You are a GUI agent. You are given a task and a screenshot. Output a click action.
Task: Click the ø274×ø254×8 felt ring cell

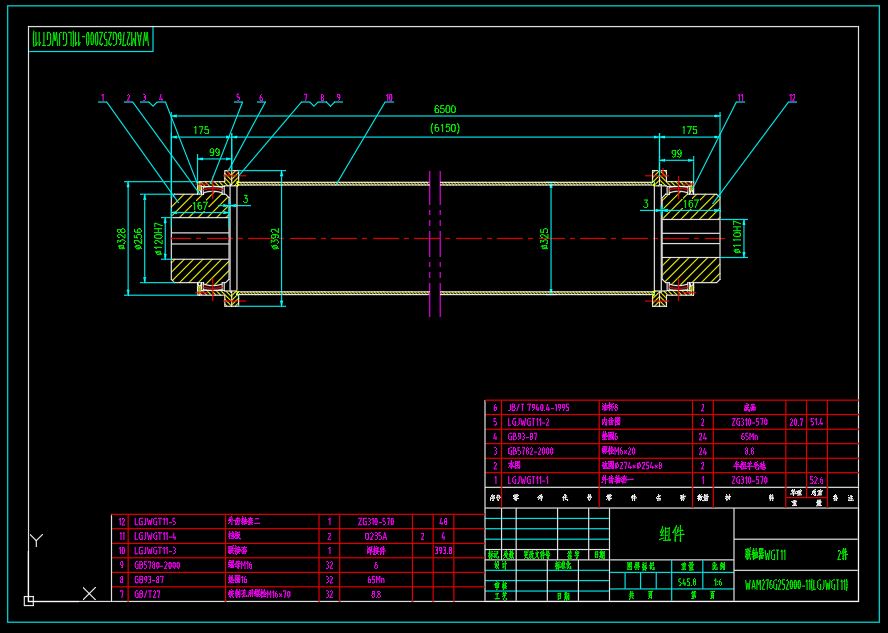tap(631, 465)
